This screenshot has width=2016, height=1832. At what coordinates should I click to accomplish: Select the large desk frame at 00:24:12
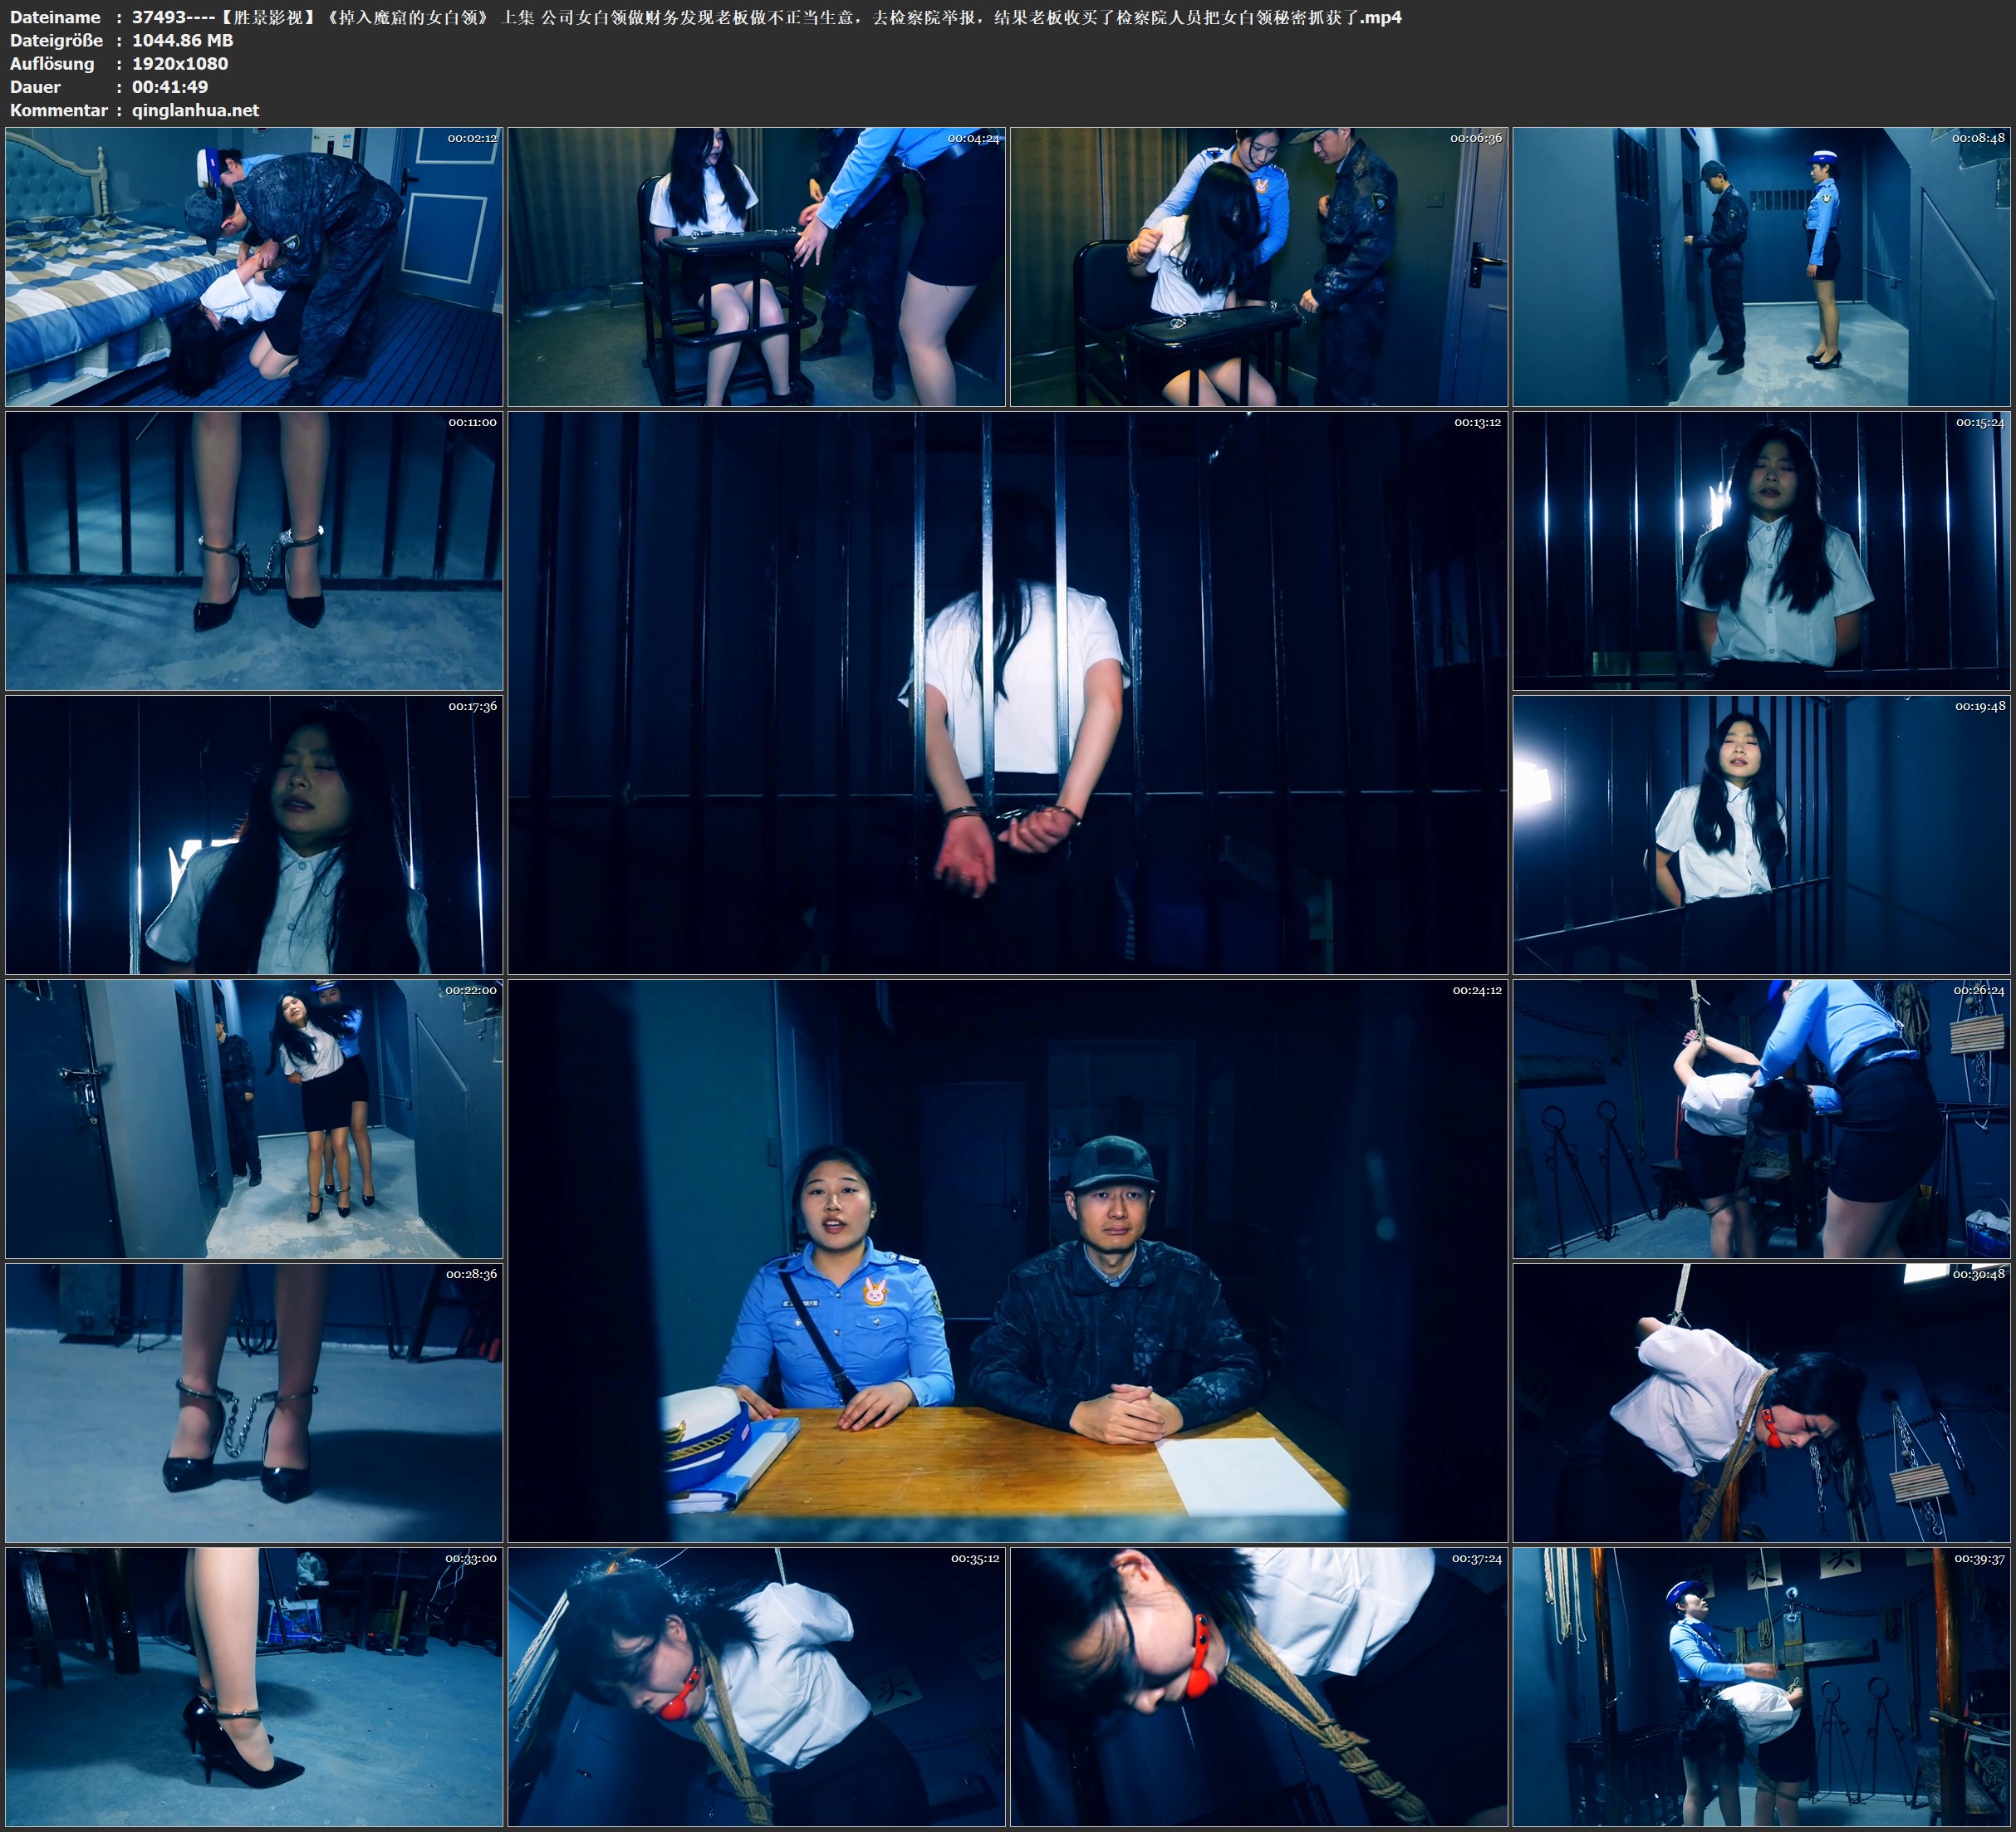(1007, 1260)
